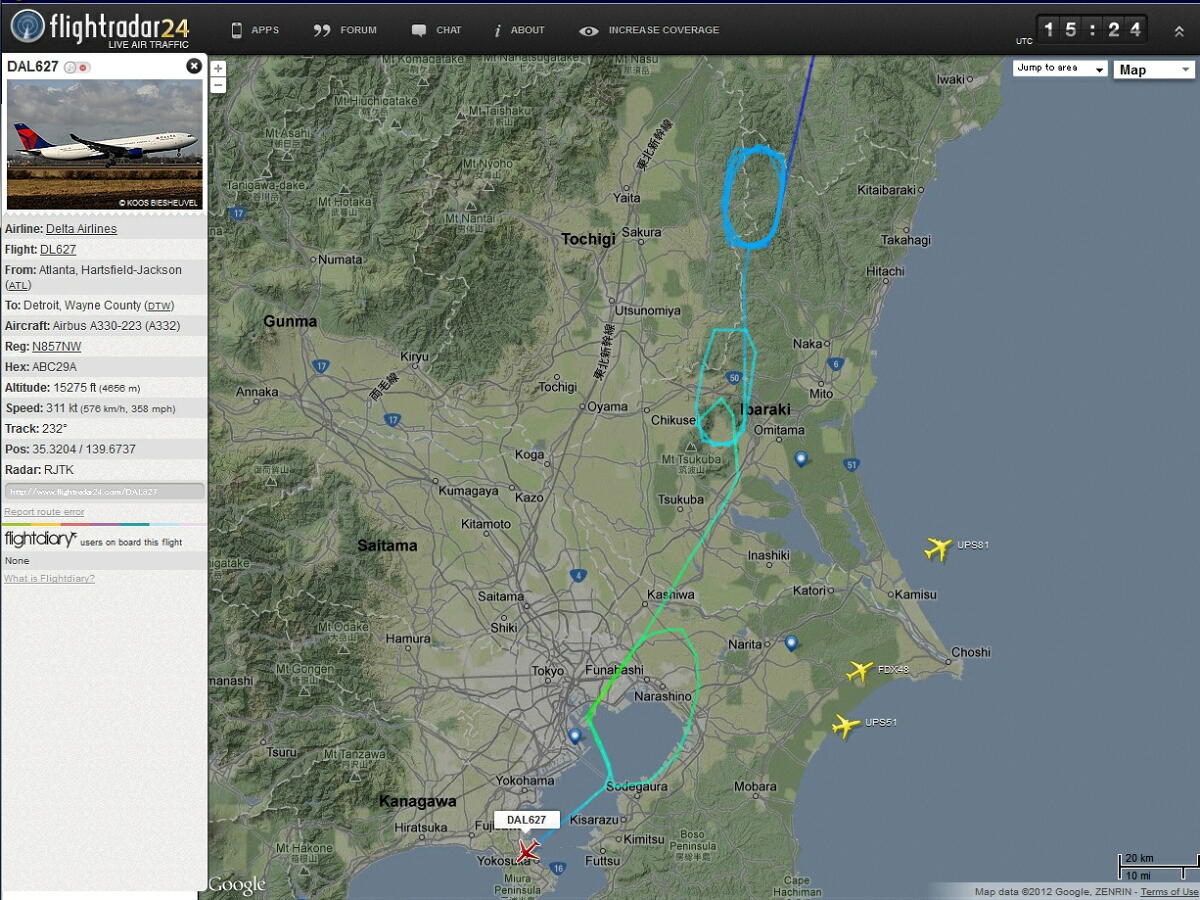Close the DAL627 flight info panel

tap(194, 66)
